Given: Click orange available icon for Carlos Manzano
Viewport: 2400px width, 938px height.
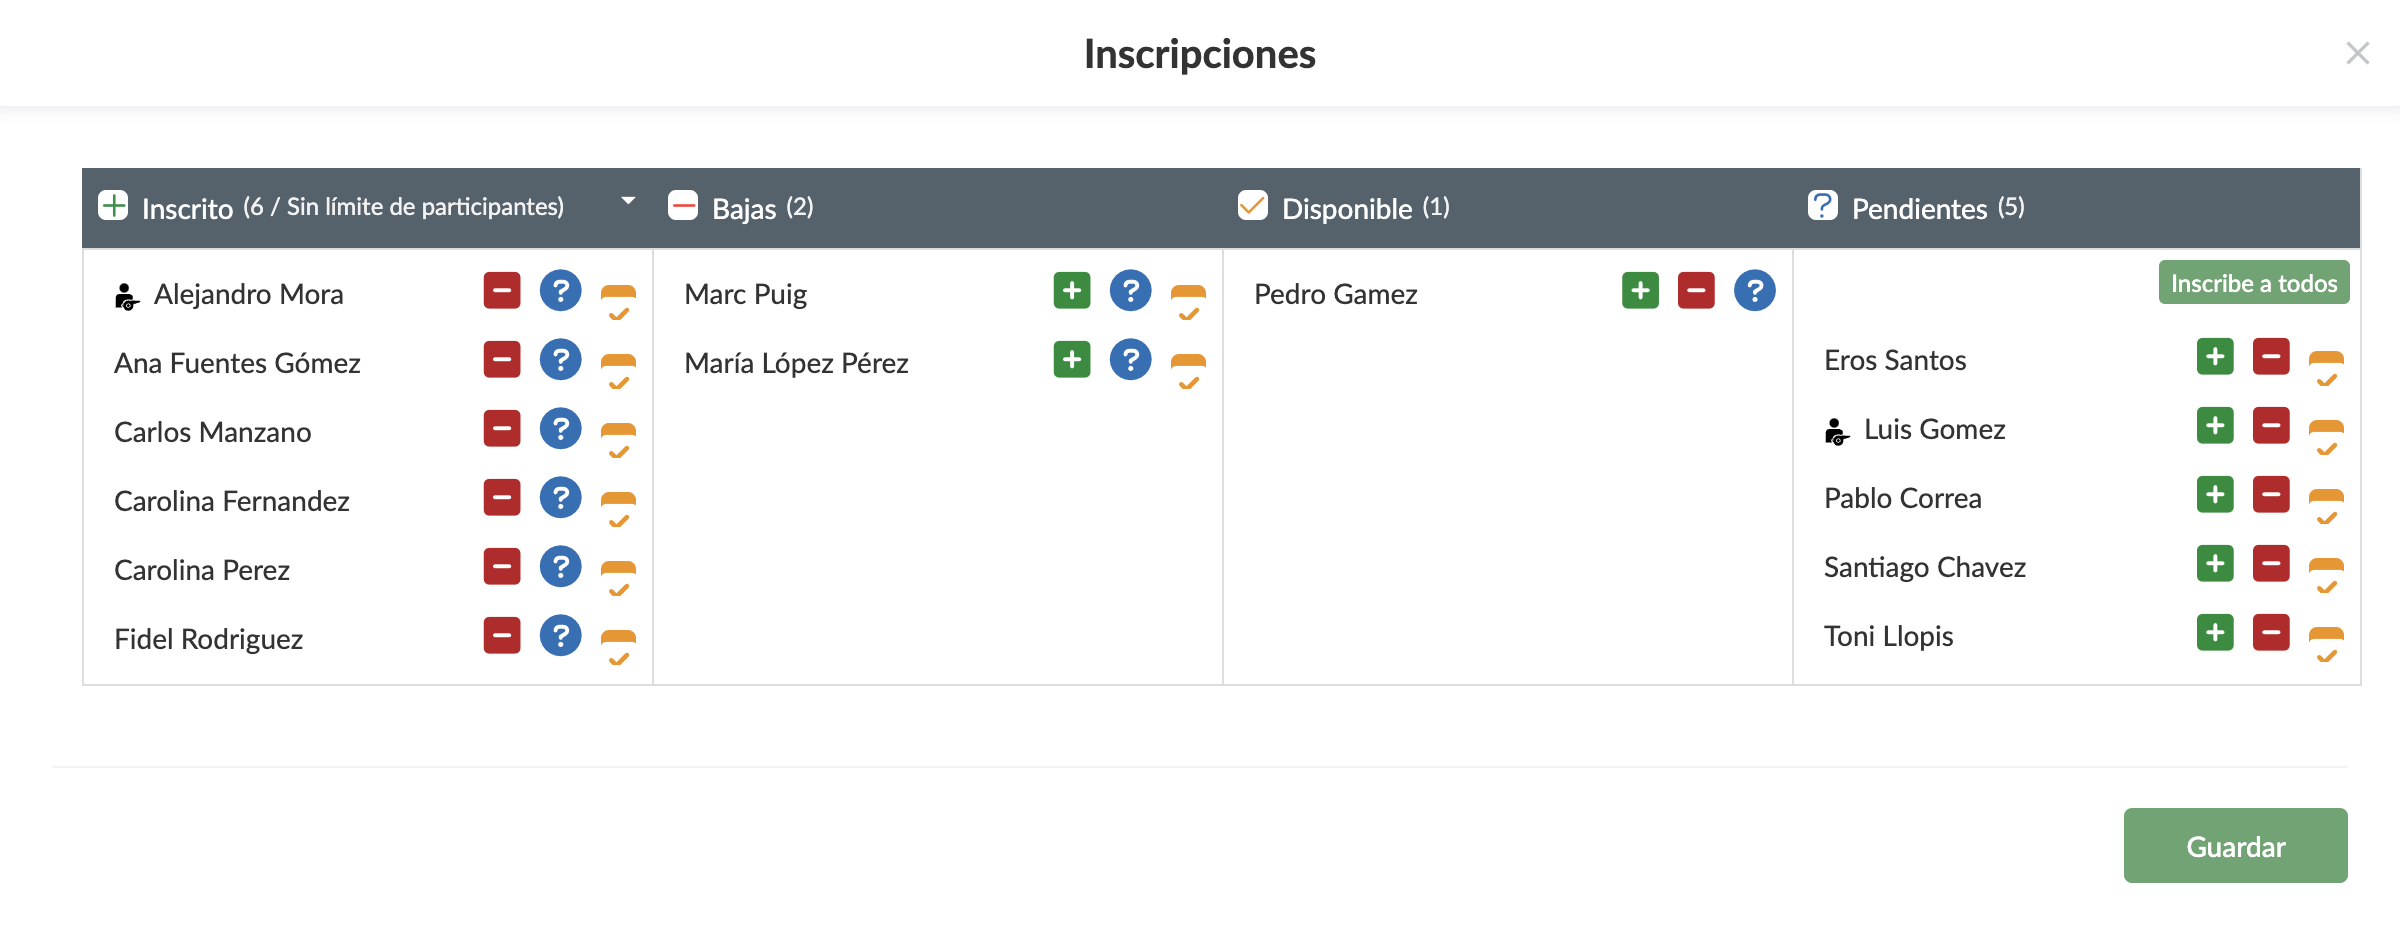Looking at the screenshot, I should (x=618, y=439).
